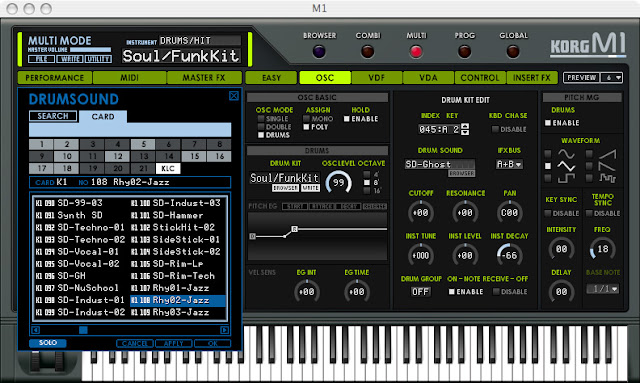The width and height of the screenshot is (640, 383).
Task: Click the SOLO button in DRUMSOUND
Action: 48,343
